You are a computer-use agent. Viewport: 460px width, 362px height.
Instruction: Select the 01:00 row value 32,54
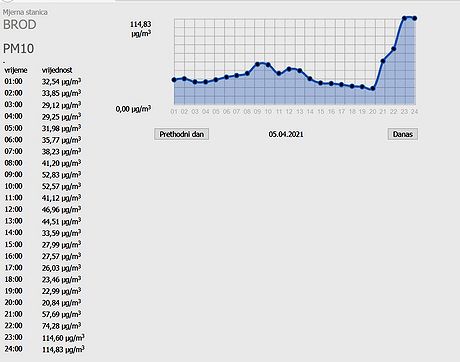61,81
